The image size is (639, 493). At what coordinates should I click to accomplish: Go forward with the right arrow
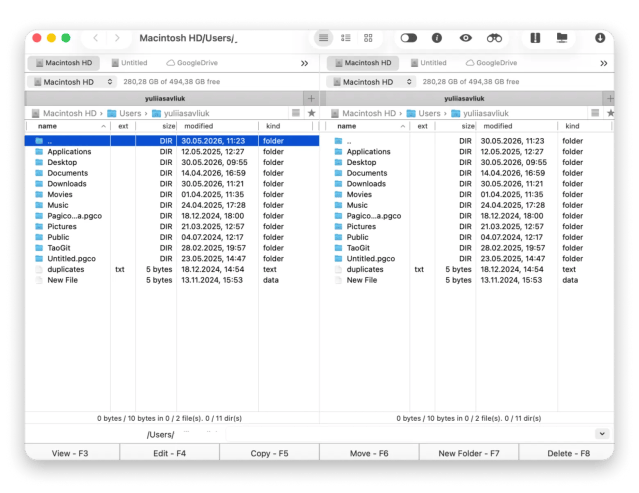click(x=117, y=38)
